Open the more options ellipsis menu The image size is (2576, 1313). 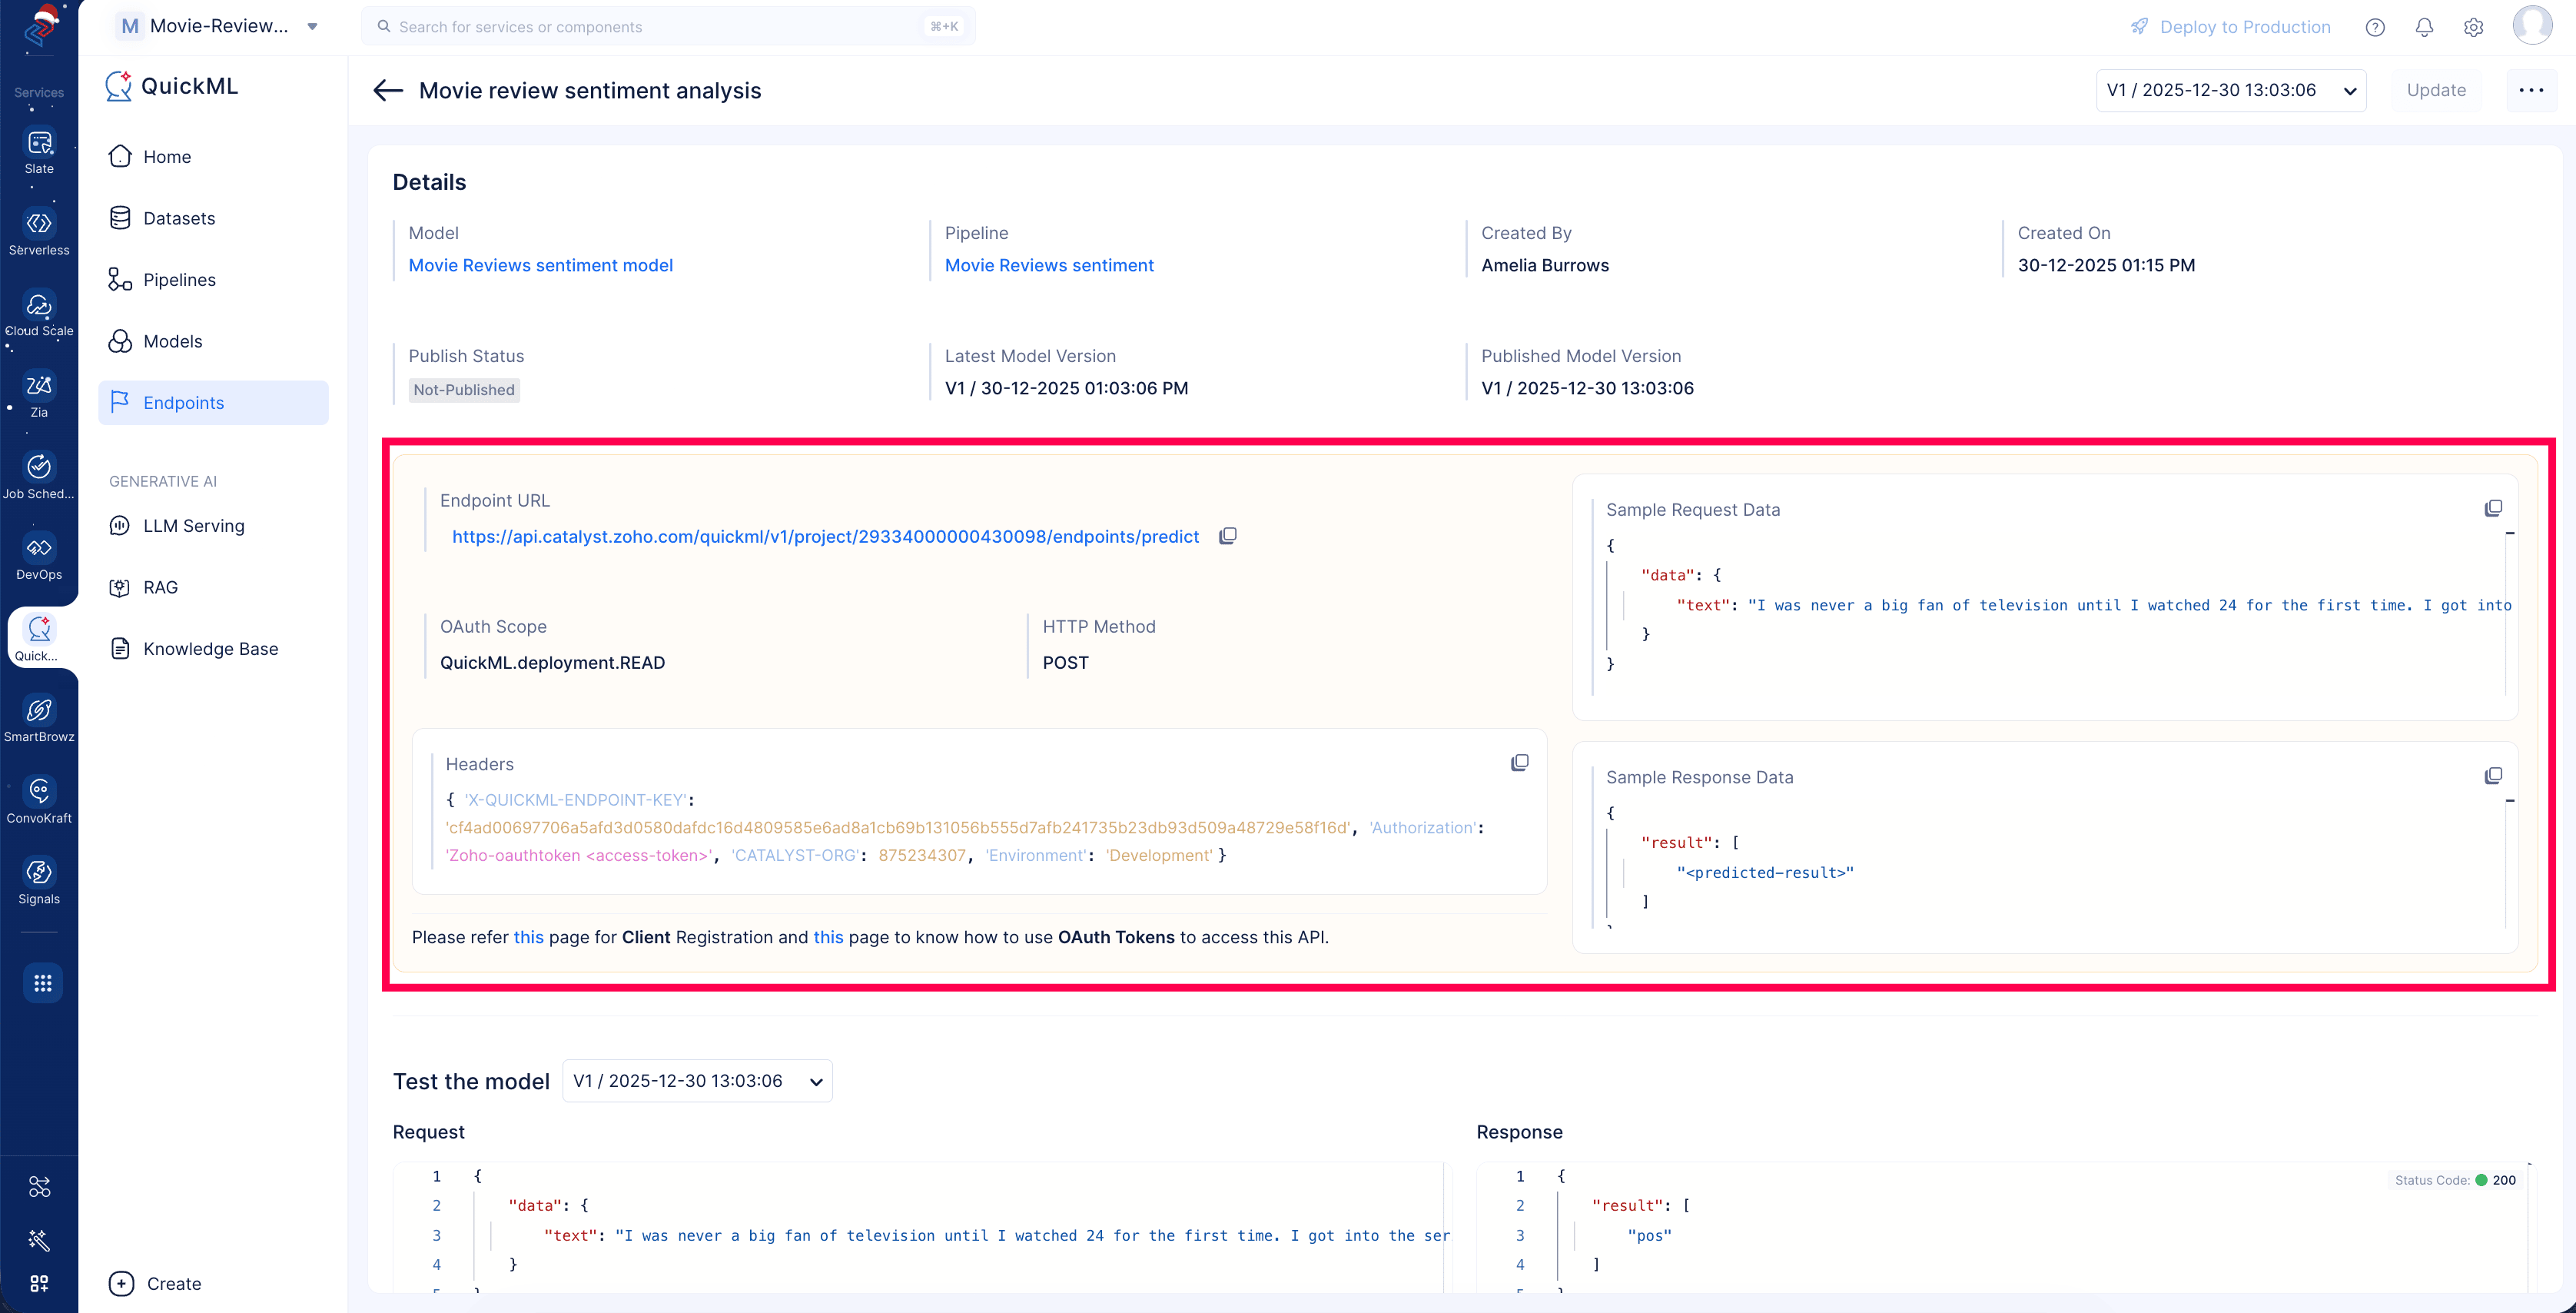point(2531,90)
